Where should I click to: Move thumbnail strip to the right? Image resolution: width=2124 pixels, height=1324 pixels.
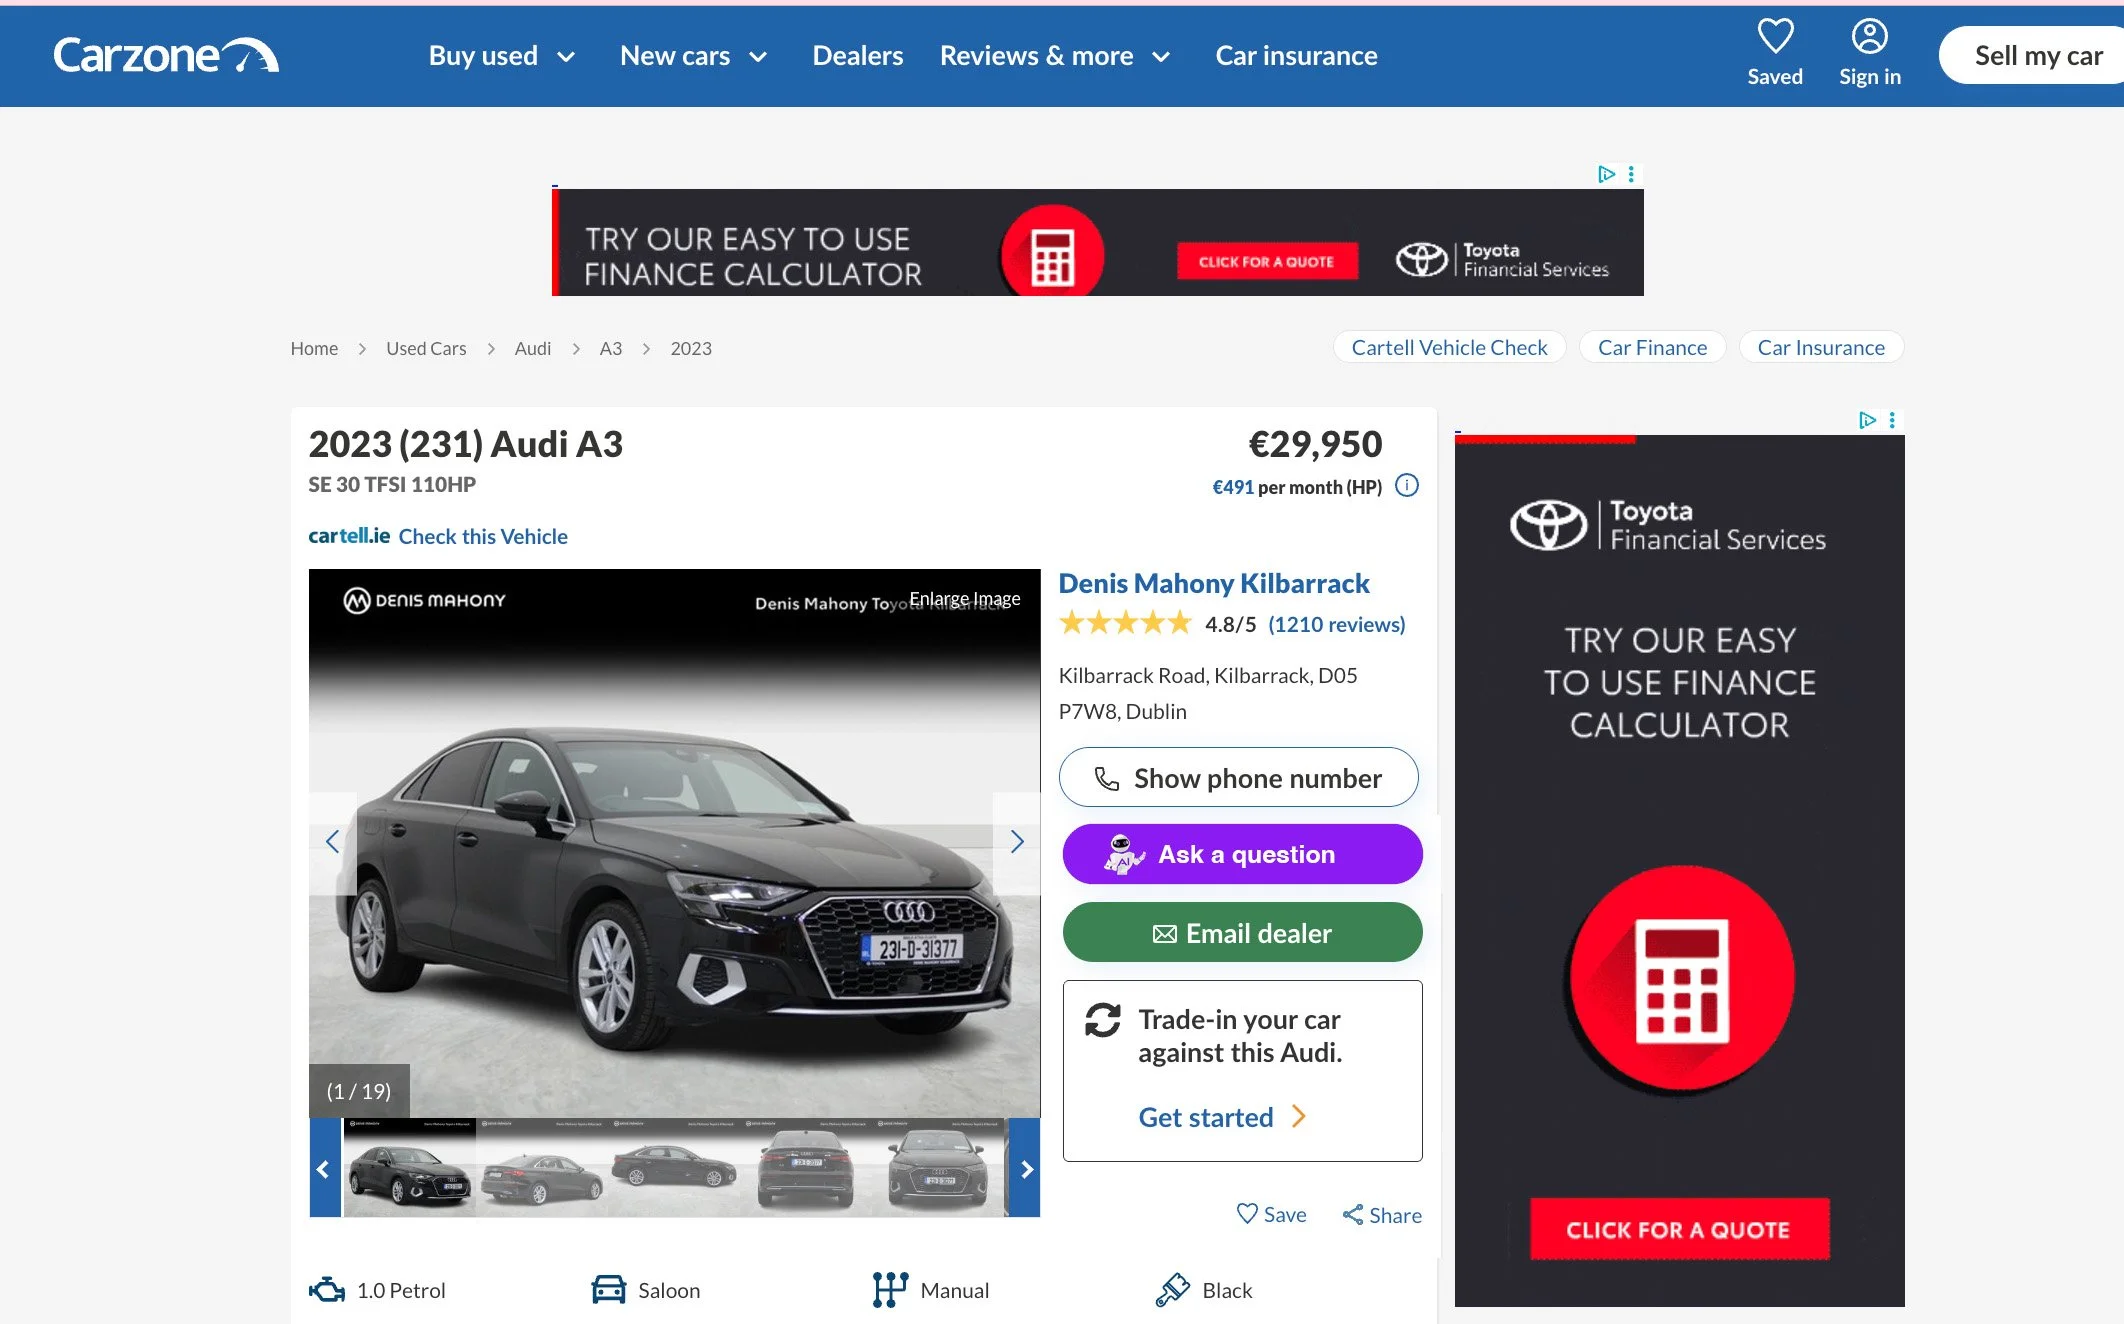point(1025,1168)
